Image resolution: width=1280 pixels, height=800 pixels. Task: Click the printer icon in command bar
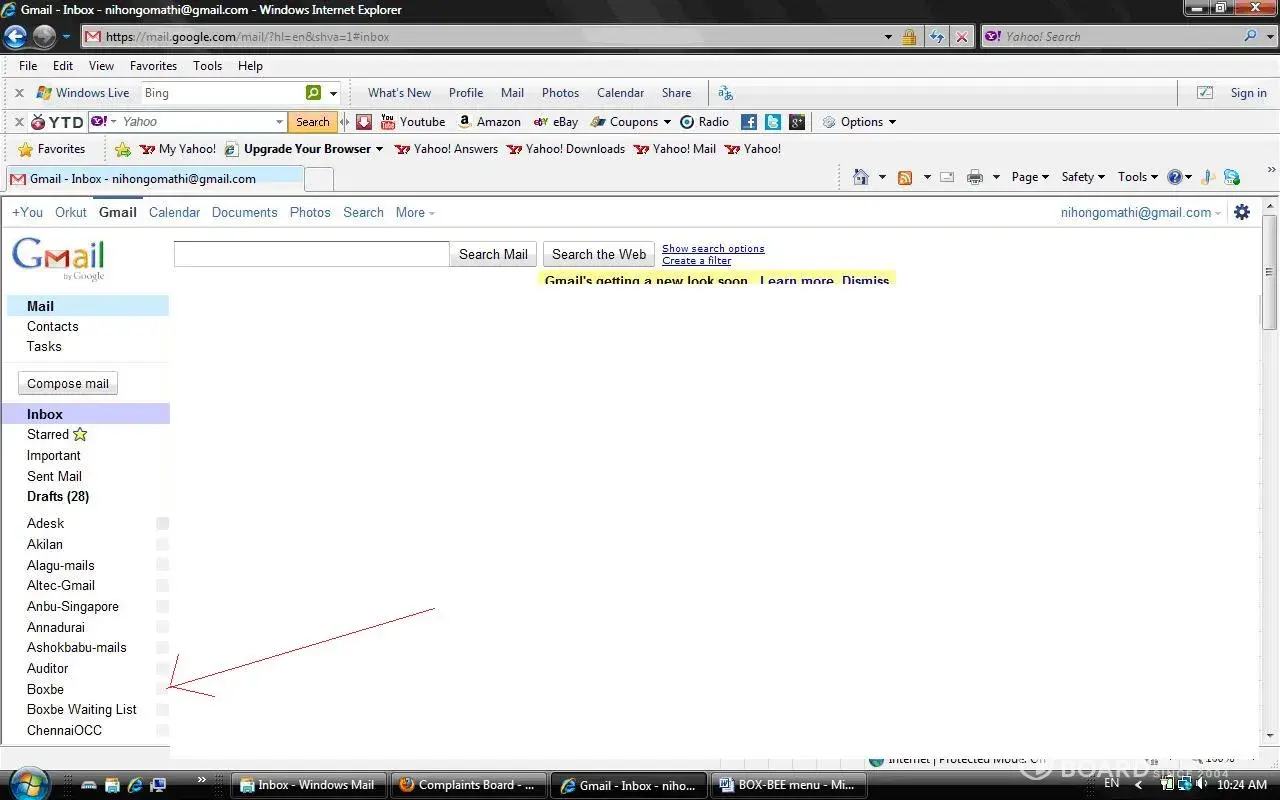coord(975,177)
